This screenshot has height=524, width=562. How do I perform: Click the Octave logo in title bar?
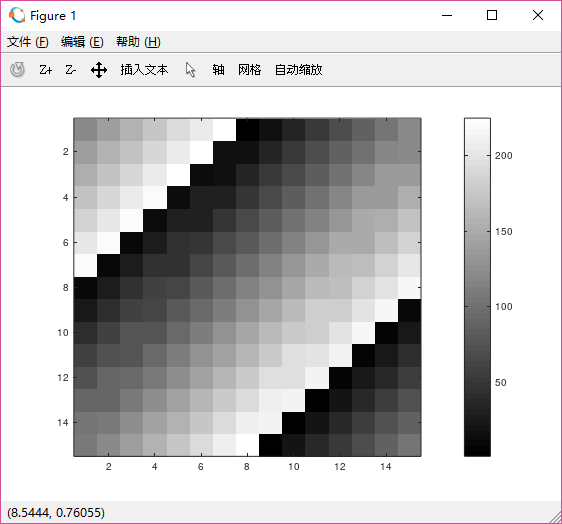(x=17, y=15)
